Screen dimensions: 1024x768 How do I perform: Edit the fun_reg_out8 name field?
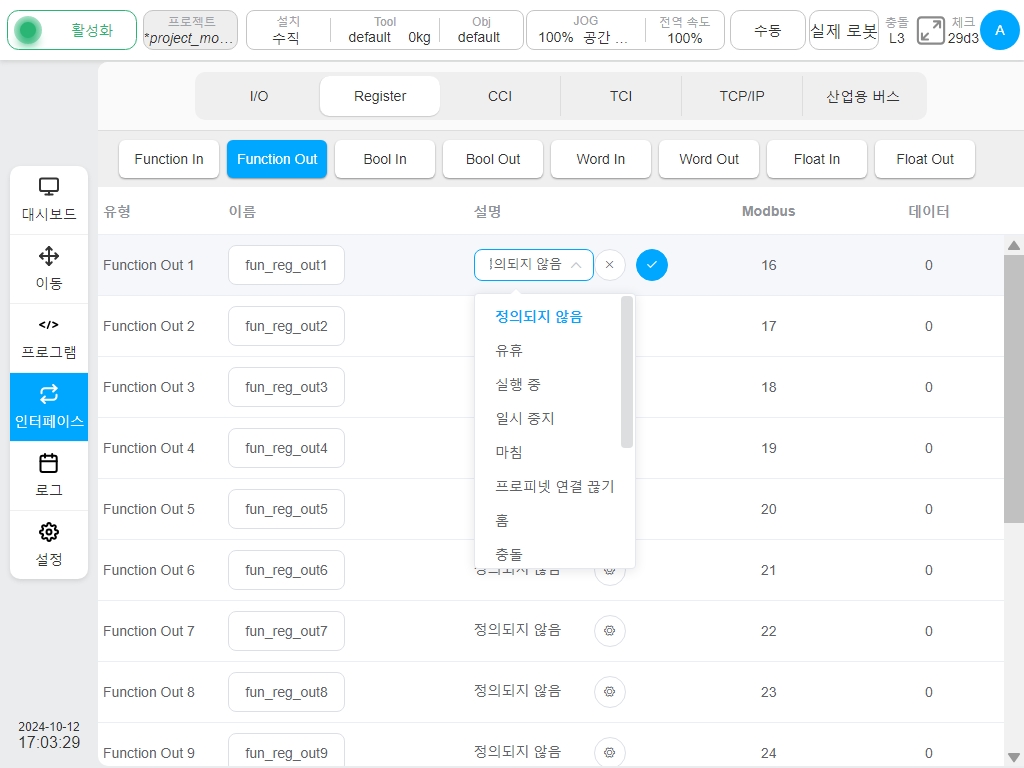coord(286,692)
